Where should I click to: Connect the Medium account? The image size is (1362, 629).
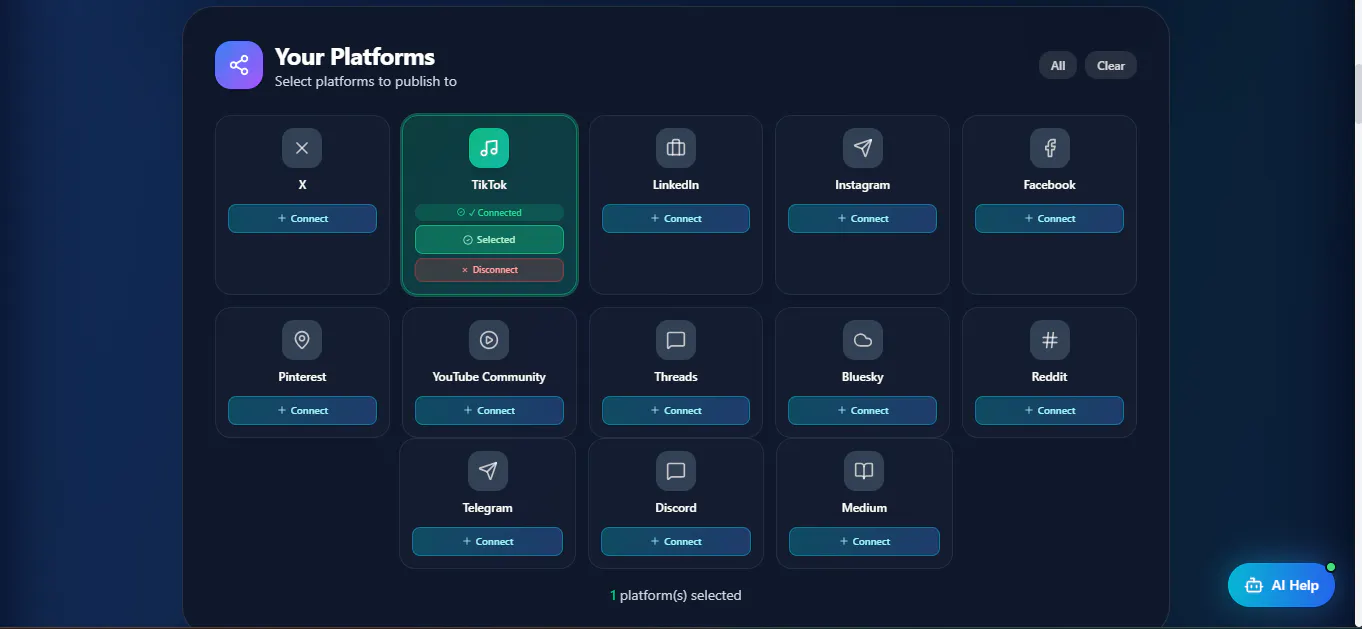coord(864,541)
